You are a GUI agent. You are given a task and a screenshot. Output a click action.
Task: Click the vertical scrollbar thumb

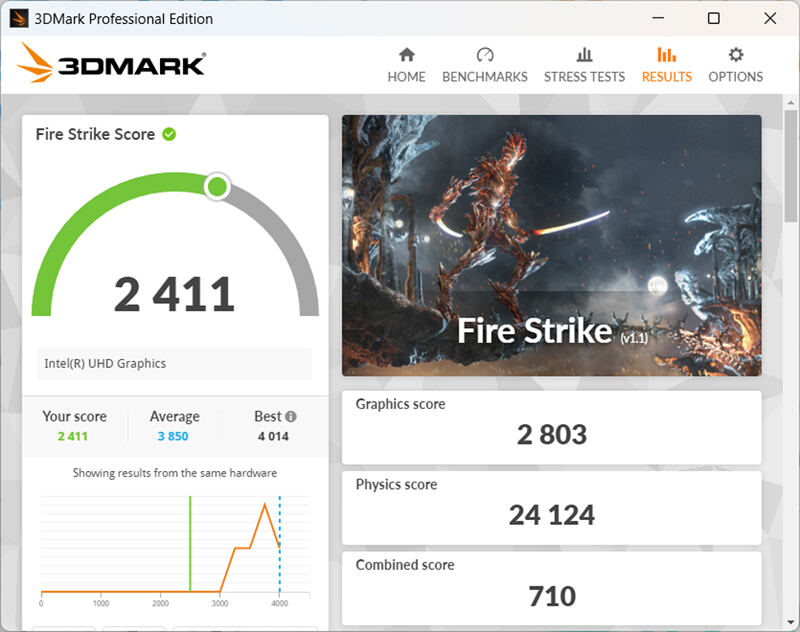(791, 166)
